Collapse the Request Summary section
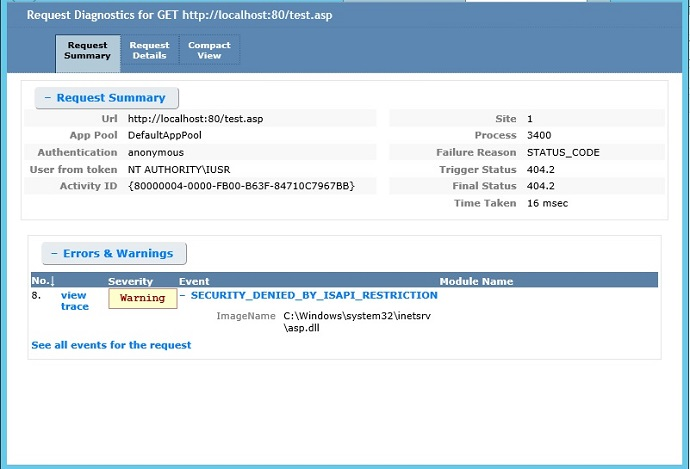The width and height of the screenshot is (690, 469). (x=106, y=98)
